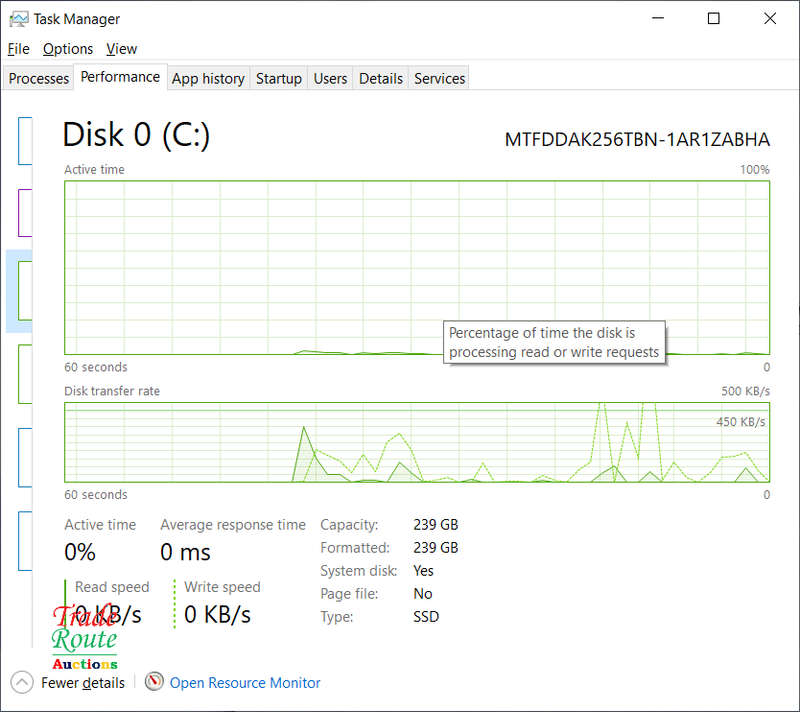Switch to the App history tab

pos(208,78)
